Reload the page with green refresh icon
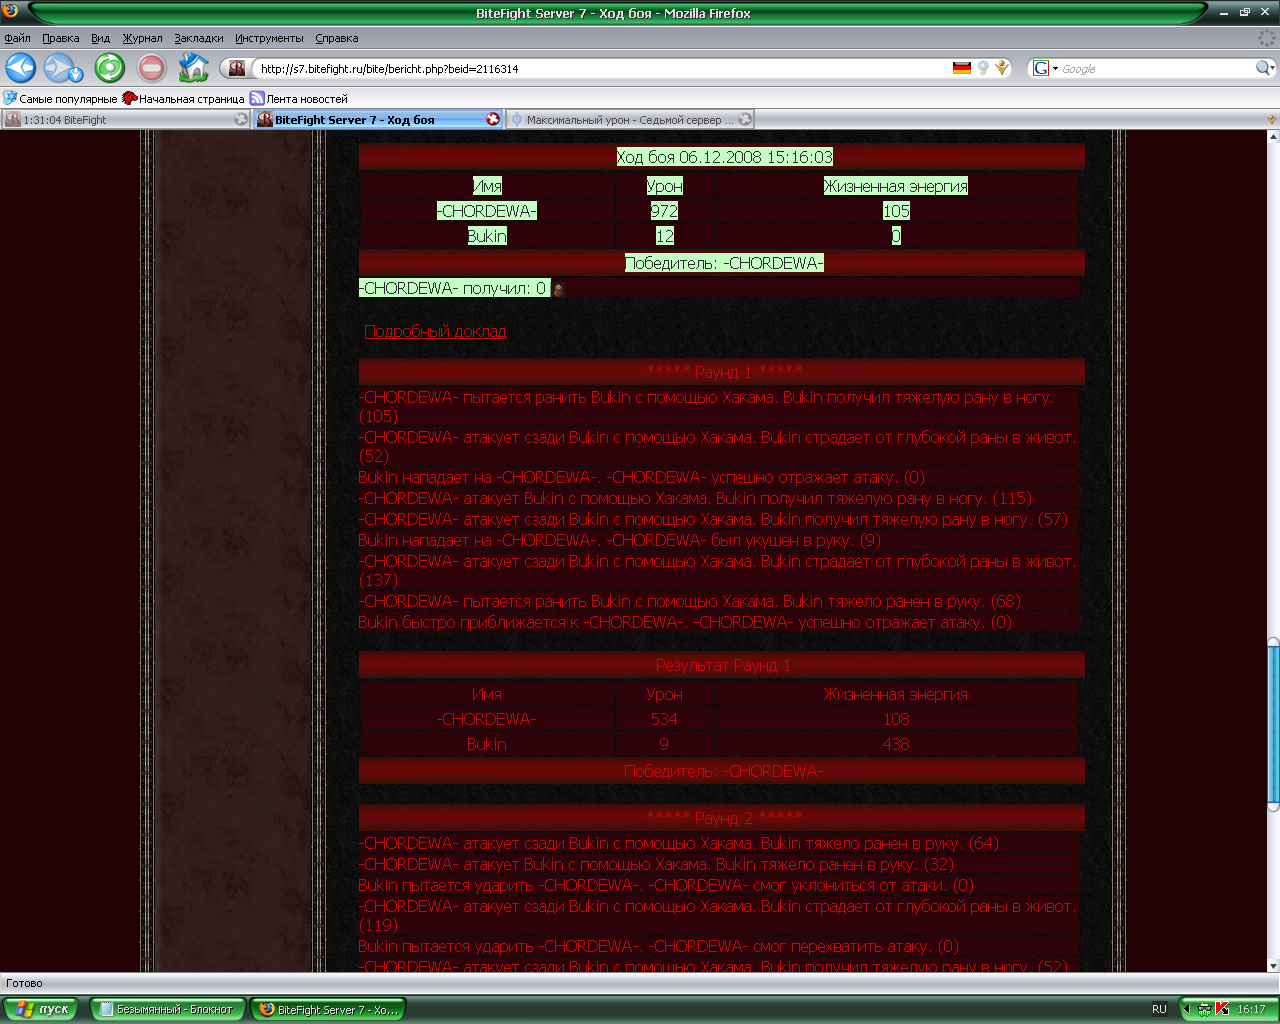Screen dimensions: 1280x1024 click(109, 68)
